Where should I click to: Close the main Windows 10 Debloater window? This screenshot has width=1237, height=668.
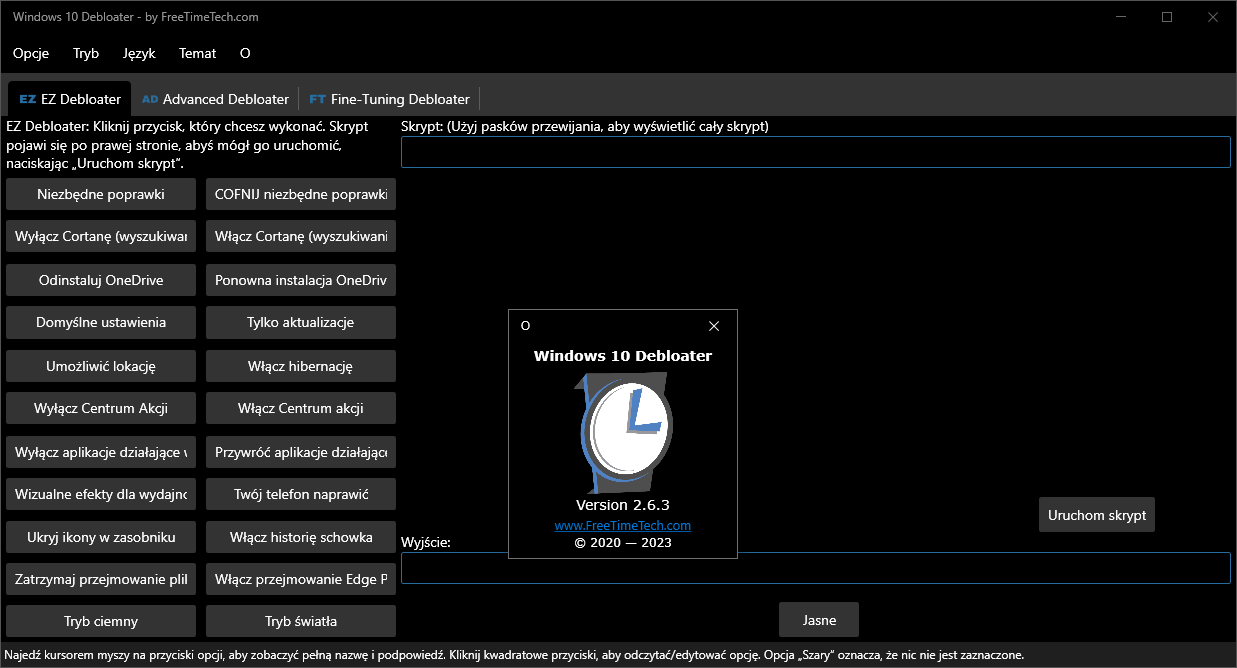(x=1213, y=17)
